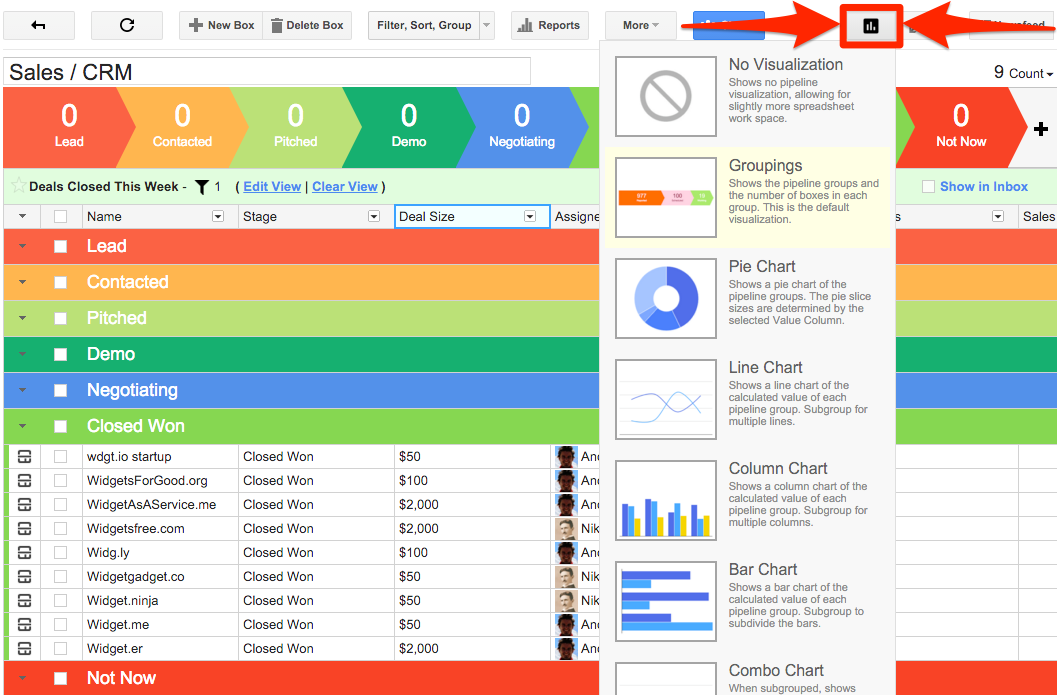Click assignee avatar in wdgt.io startup row
This screenshot has height=695, width=1057.
tap(566, 456)
